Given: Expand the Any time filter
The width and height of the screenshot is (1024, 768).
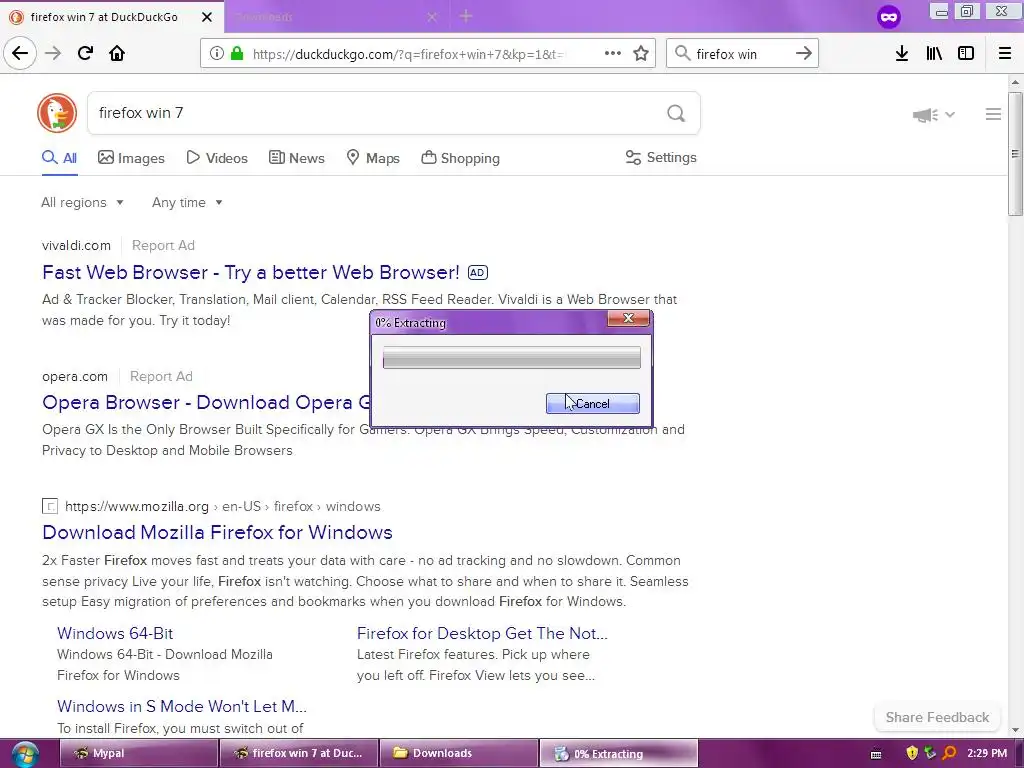Looking at the screenshot, I should point(187,202).
